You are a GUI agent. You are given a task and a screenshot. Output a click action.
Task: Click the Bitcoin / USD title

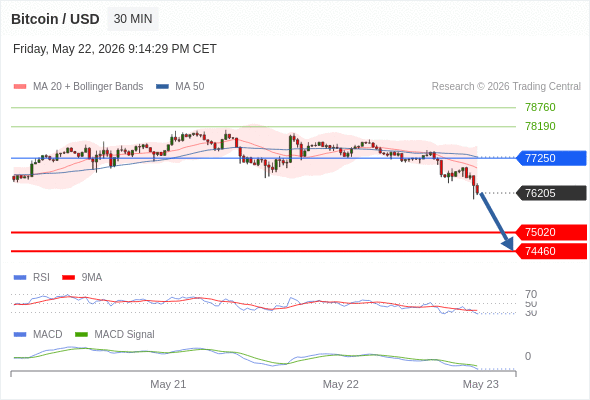coord(55,19)
